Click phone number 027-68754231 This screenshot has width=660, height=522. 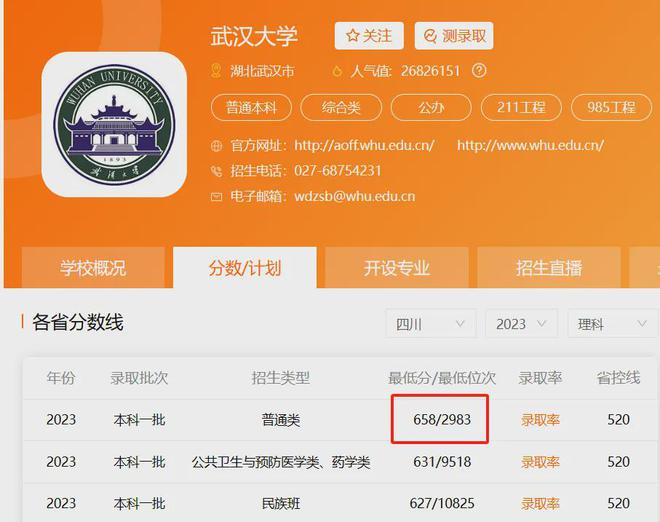coord(338,171)
